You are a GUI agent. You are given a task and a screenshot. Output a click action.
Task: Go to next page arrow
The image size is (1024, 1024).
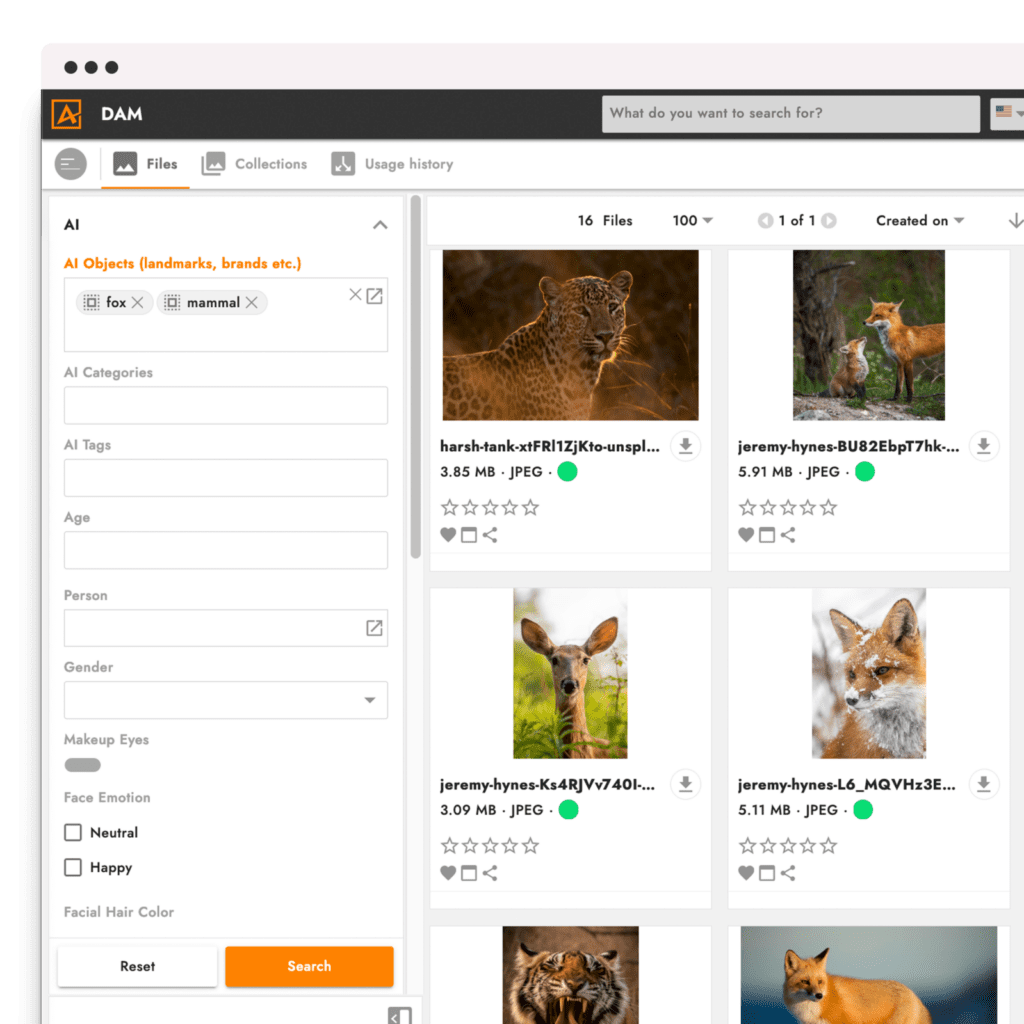pyautogui.click(x=829, y=221)
